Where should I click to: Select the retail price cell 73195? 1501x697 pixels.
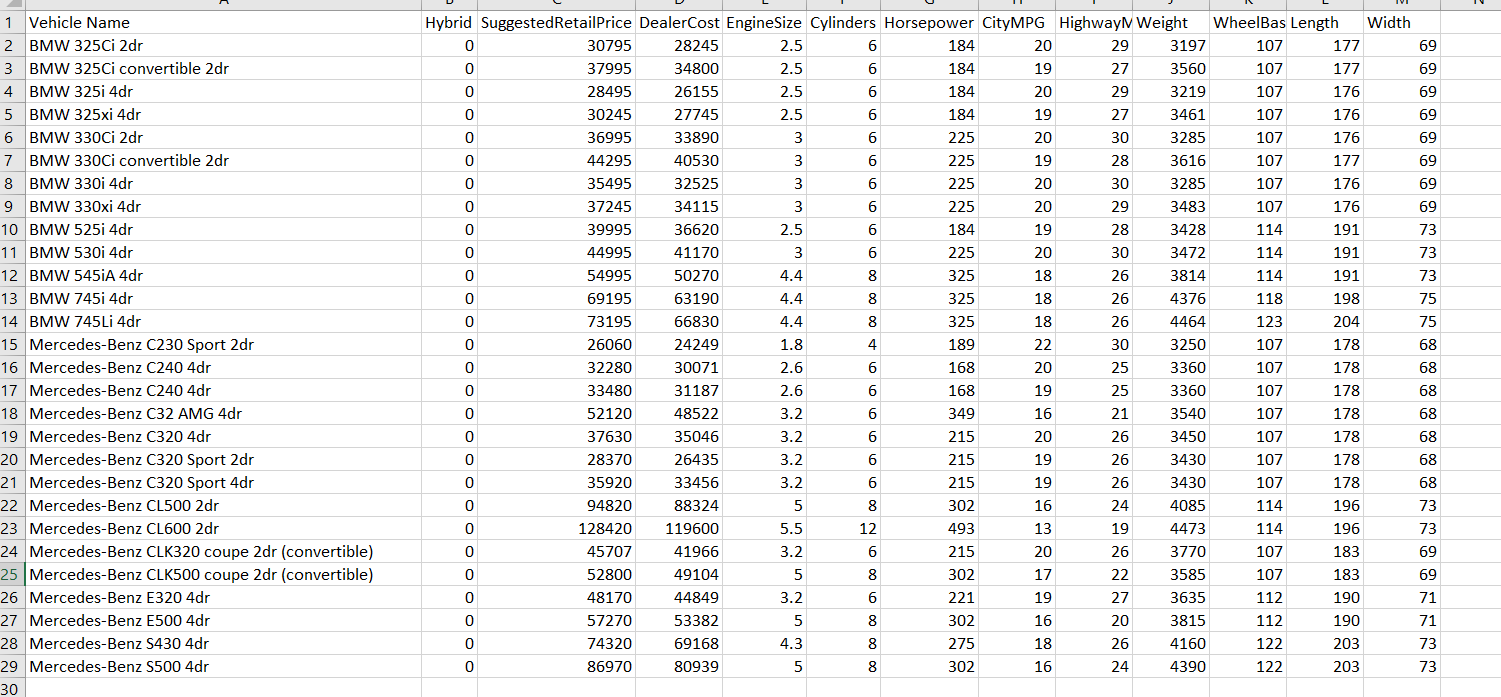[x=556, y=321]
